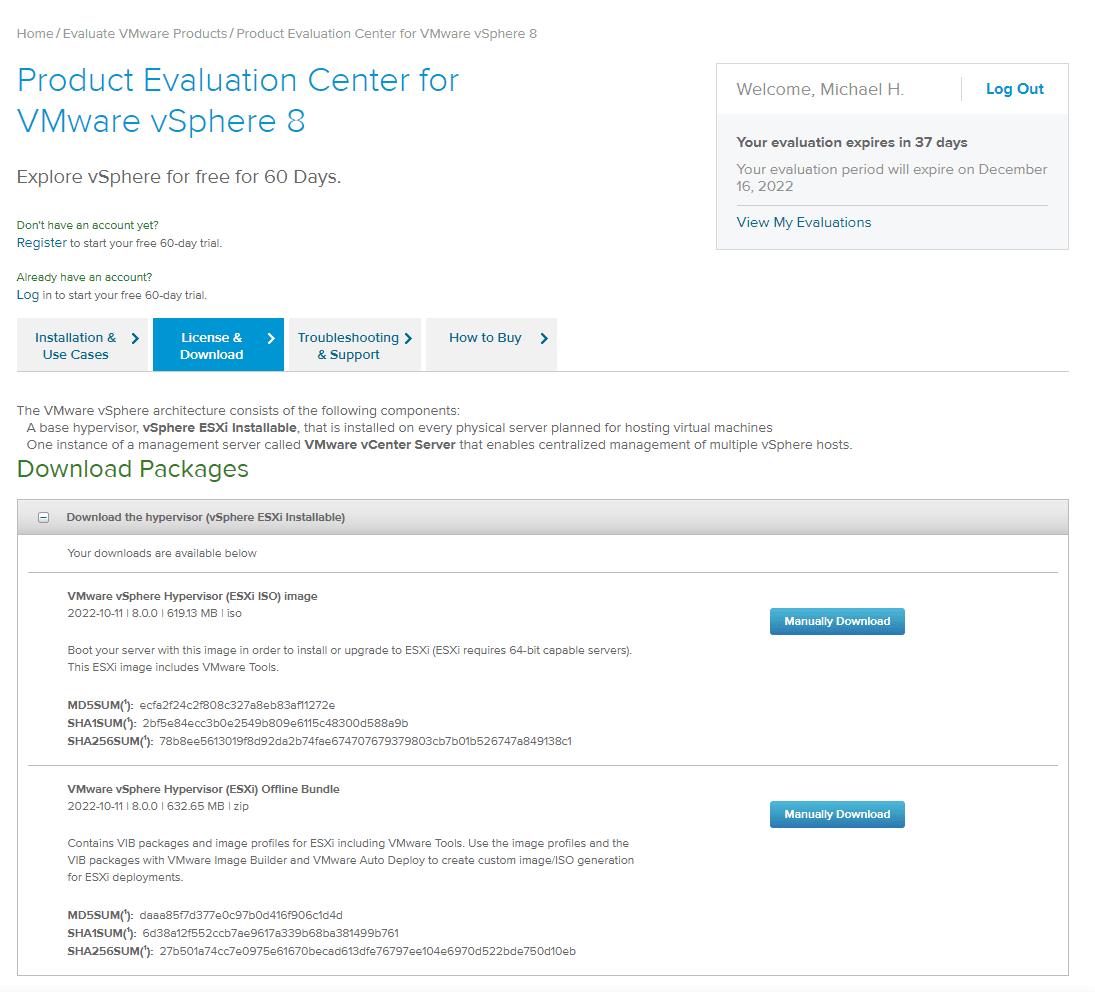
Task: Click the expiry date text 'December 16, 2022'
Action: click(892, 178)
